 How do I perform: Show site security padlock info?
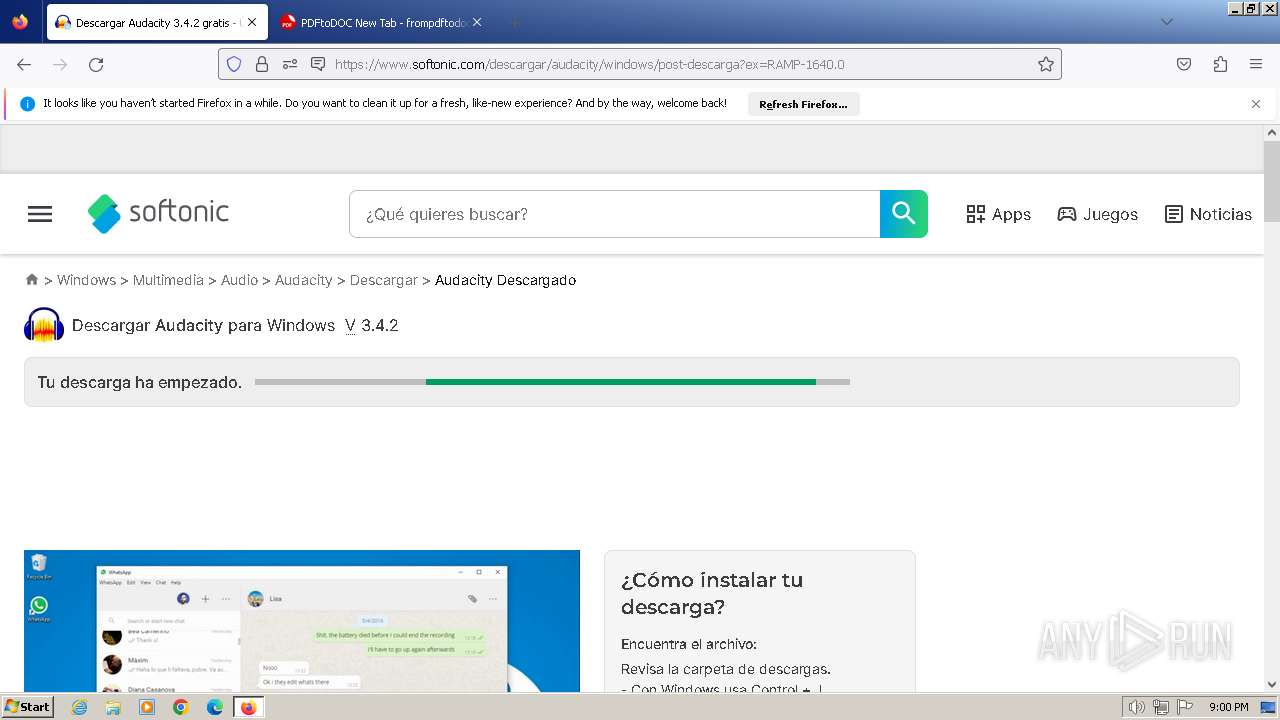click(262, 64)
